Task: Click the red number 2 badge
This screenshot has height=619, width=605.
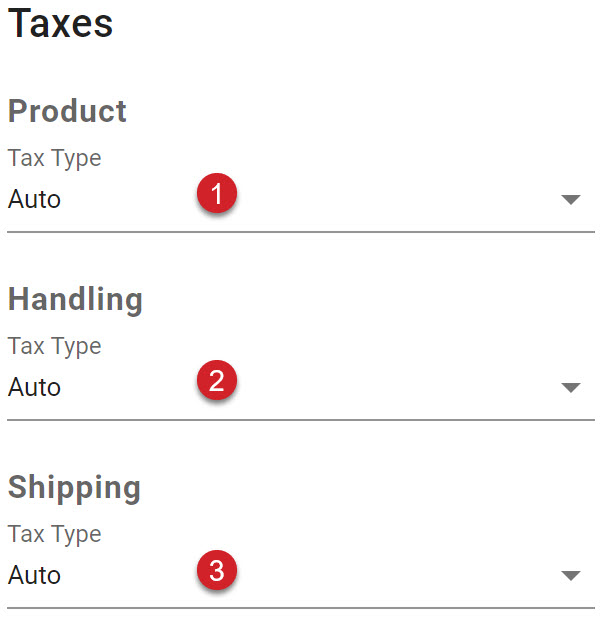Action: 217,380
